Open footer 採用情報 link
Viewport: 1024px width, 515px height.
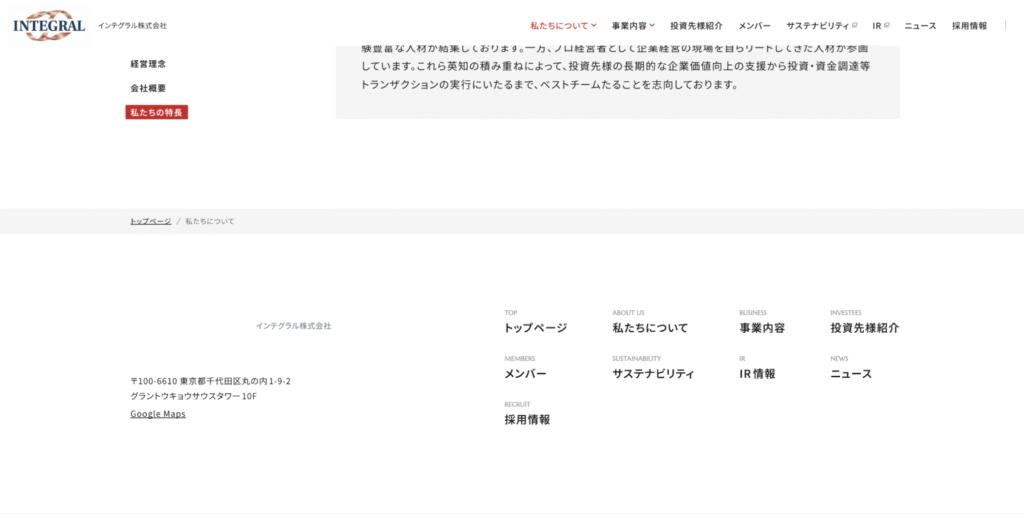tap(527, 420)
